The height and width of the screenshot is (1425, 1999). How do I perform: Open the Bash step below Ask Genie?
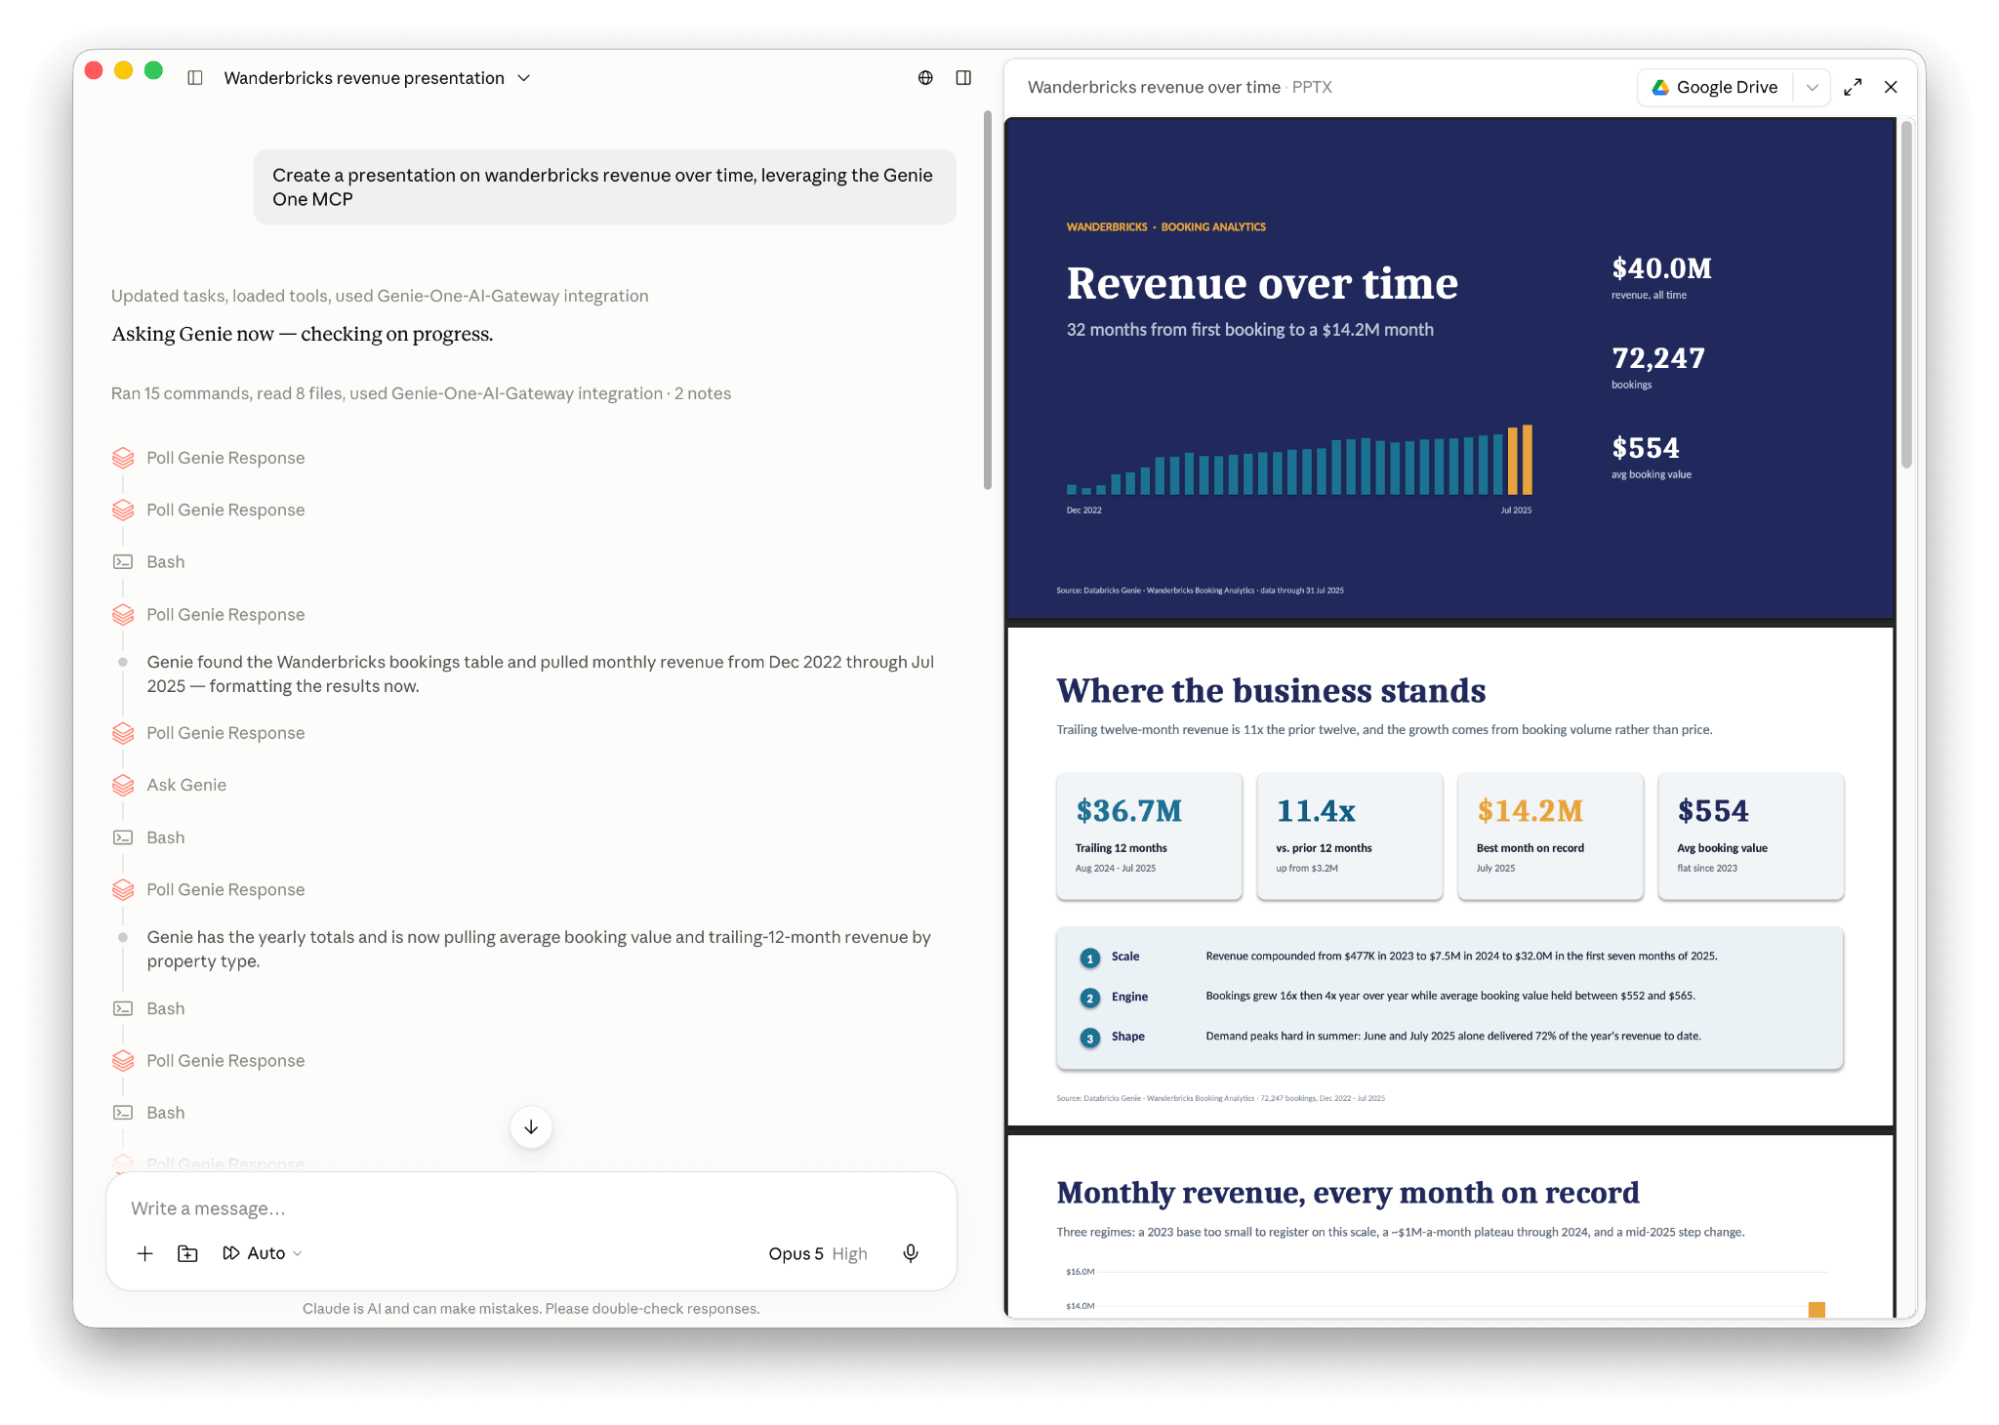(165, 837)
